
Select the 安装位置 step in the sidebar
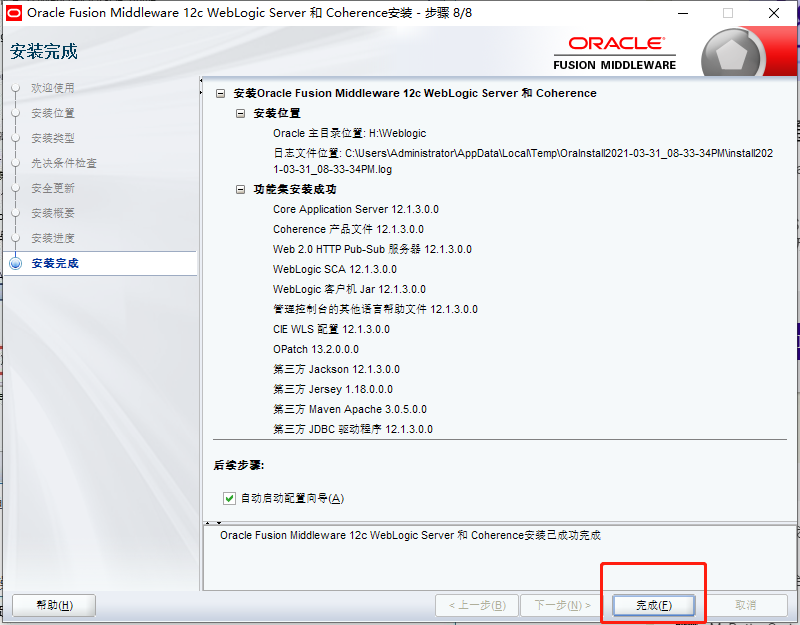pos(53,113)
